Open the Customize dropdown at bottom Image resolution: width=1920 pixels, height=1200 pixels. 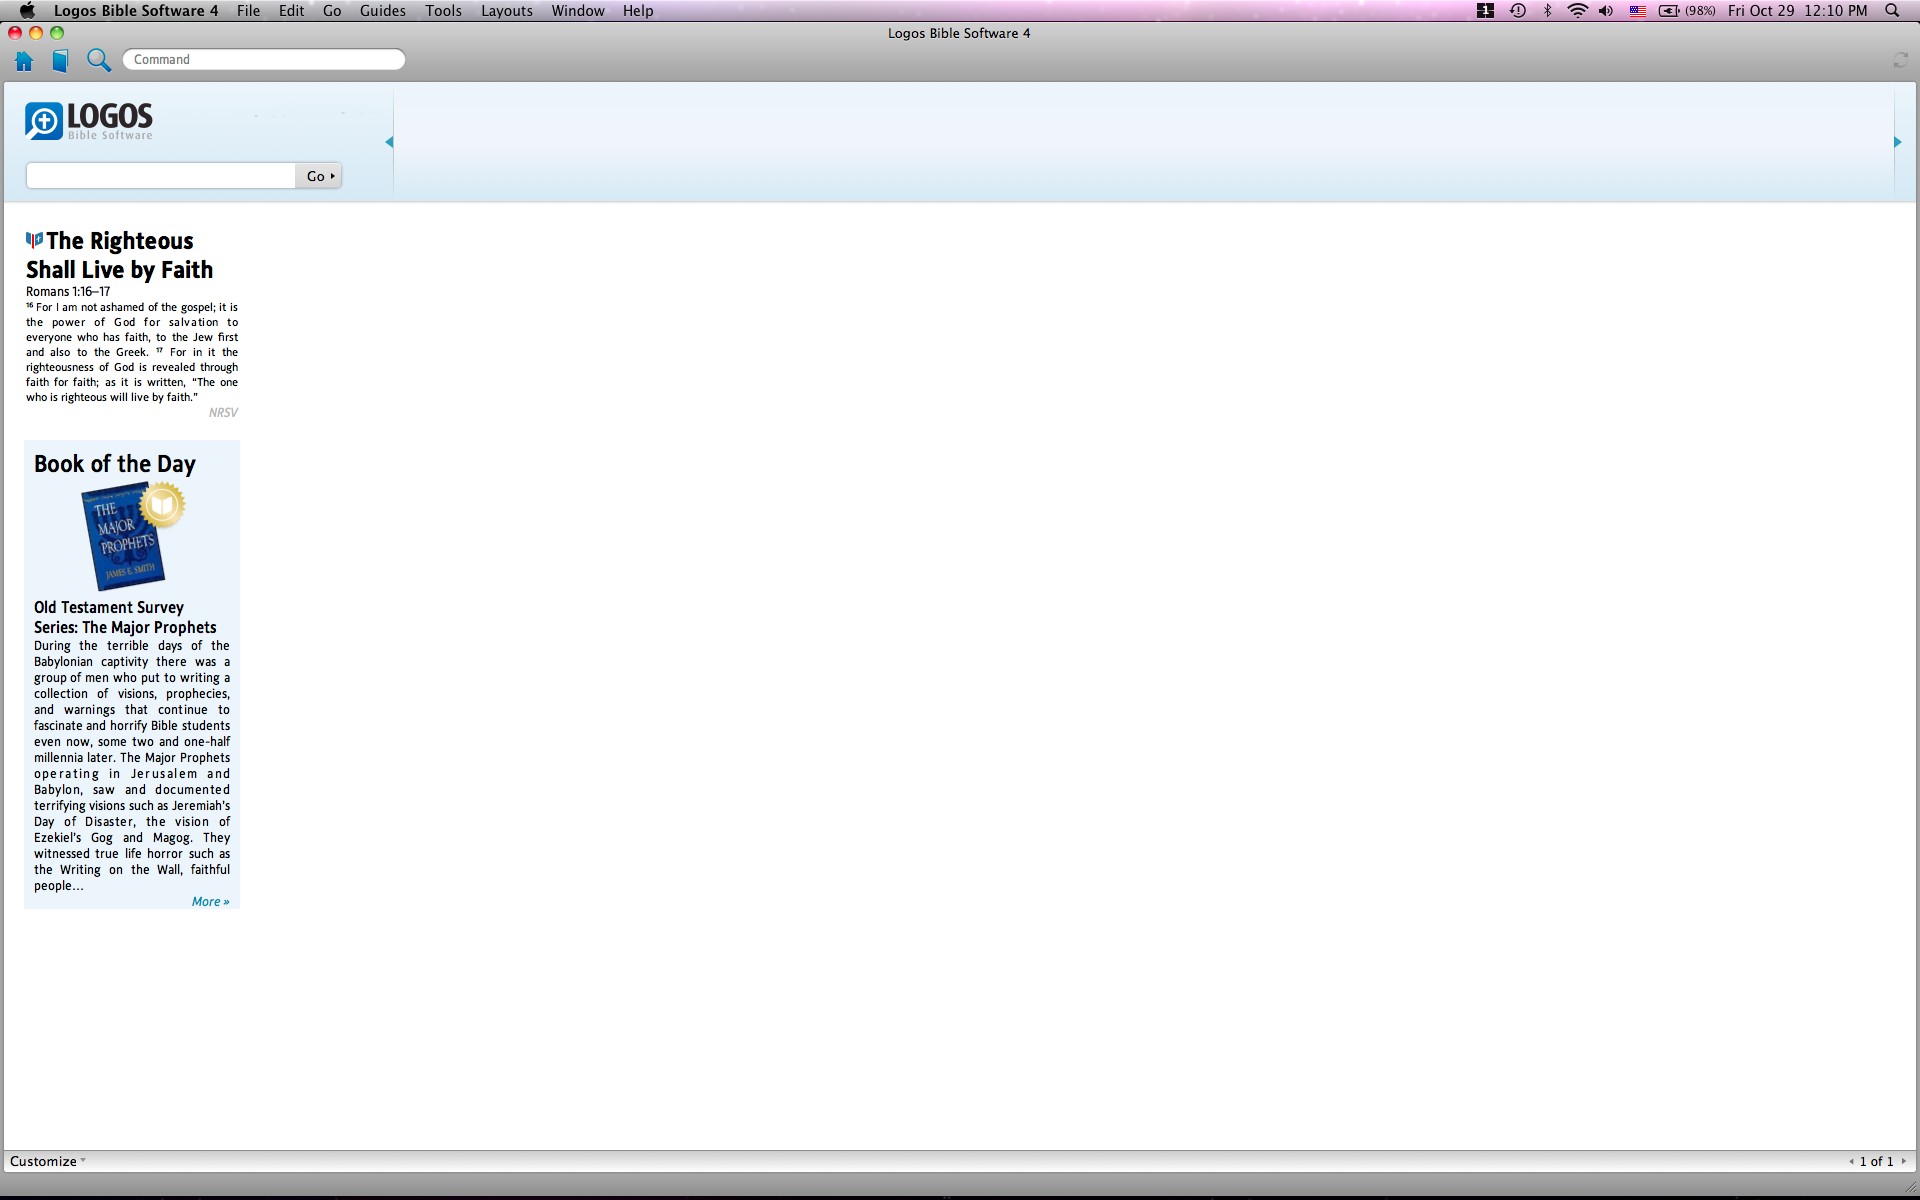pos(47,1161)
